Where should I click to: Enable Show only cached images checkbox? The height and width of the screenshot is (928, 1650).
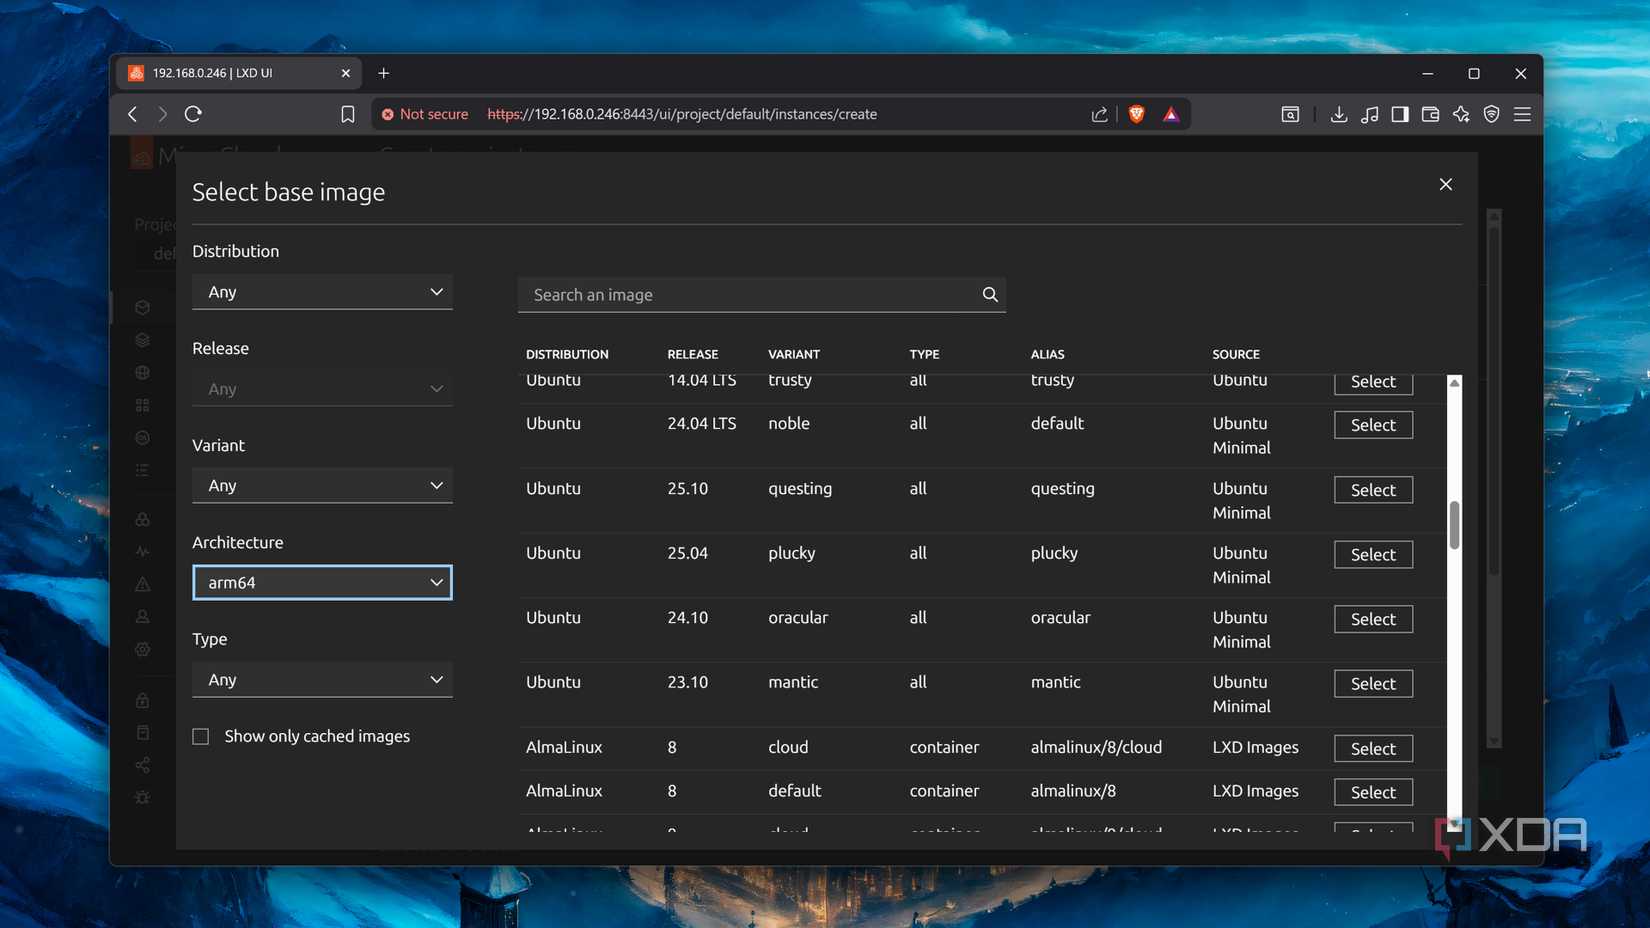[x=201, y=736]
